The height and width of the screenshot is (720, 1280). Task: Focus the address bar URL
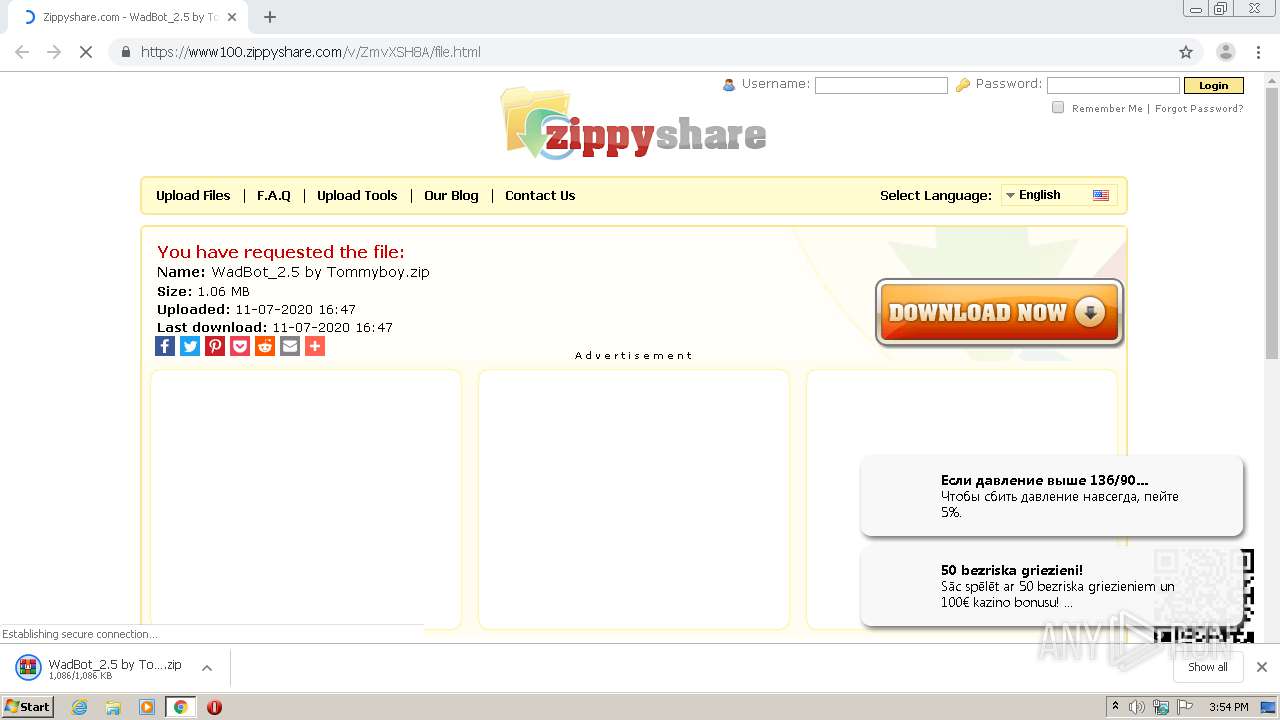311,52
